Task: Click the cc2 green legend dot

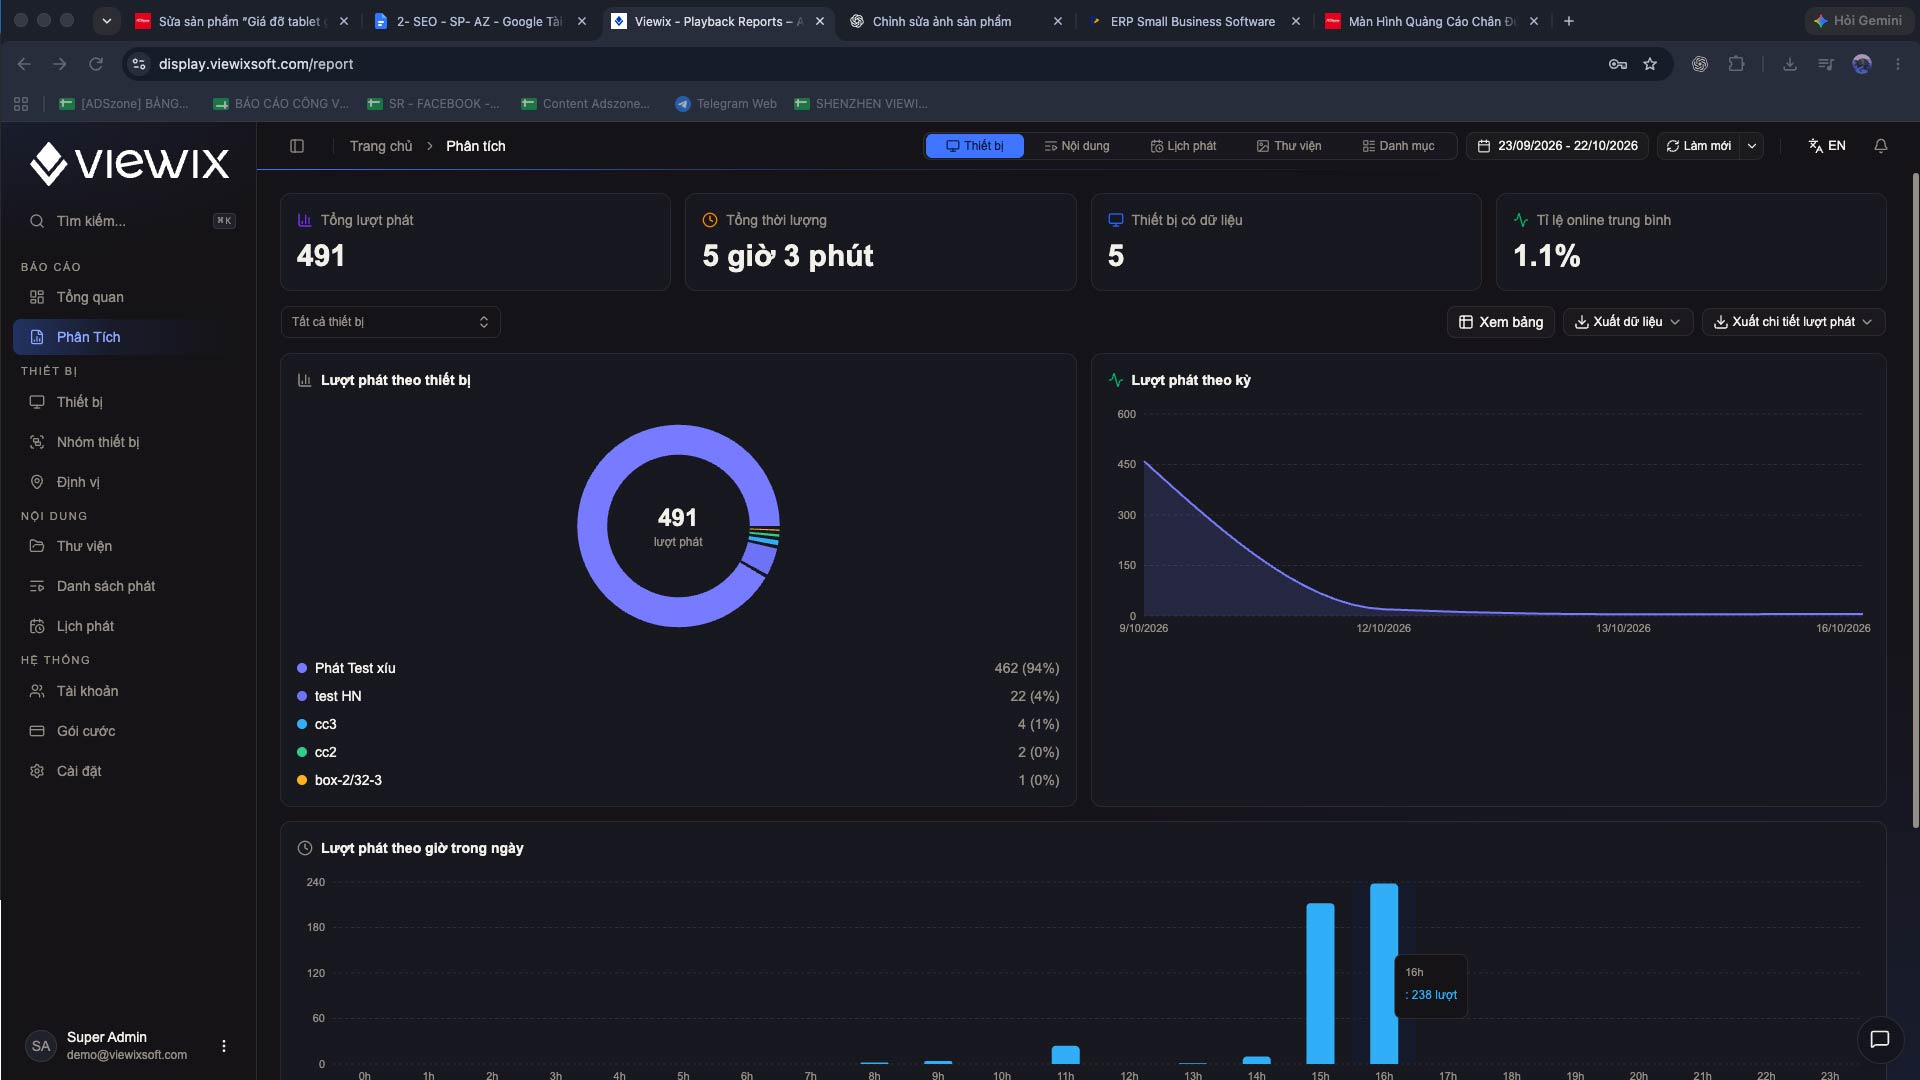Action: click(x=302, y=752)
